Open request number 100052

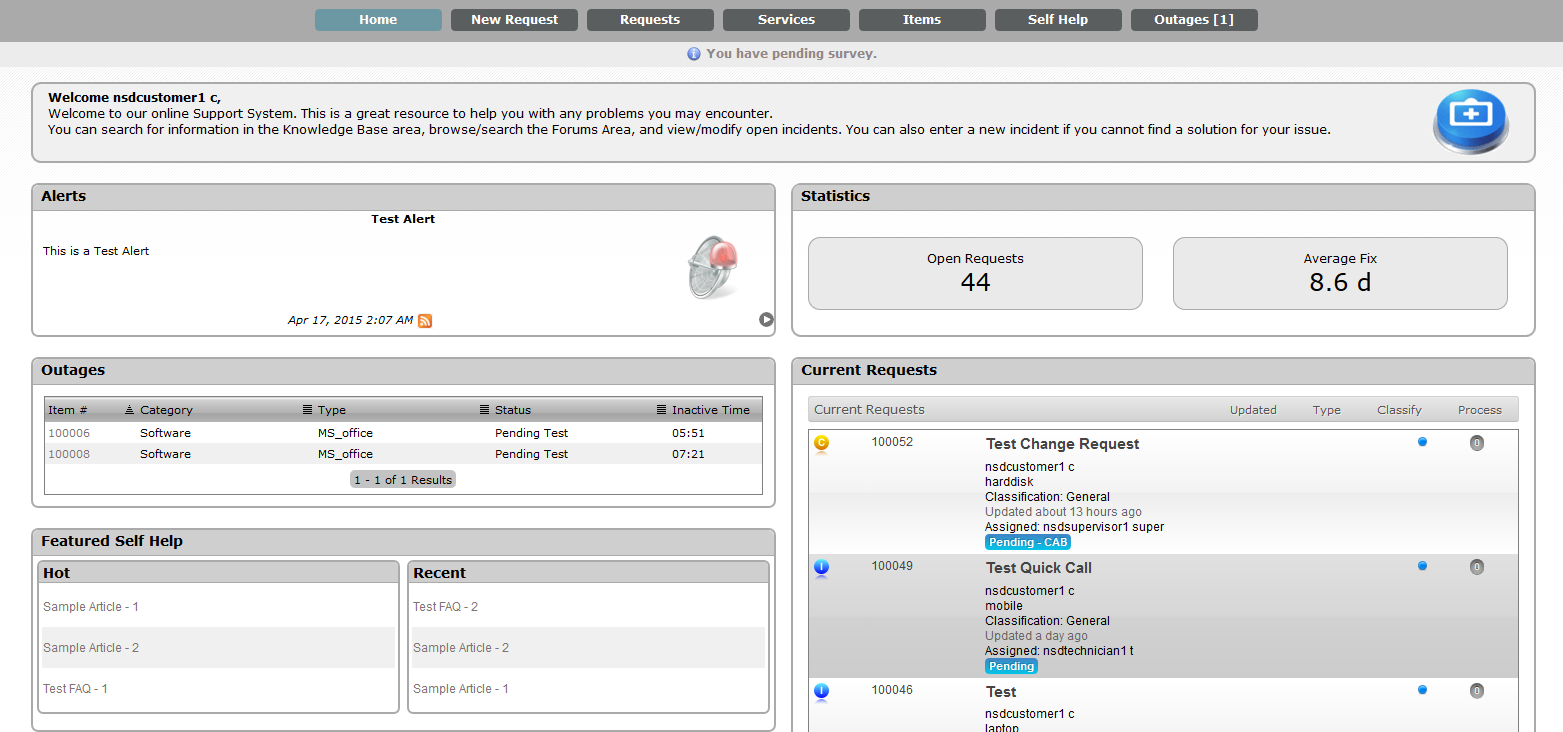tap(892, 442)
